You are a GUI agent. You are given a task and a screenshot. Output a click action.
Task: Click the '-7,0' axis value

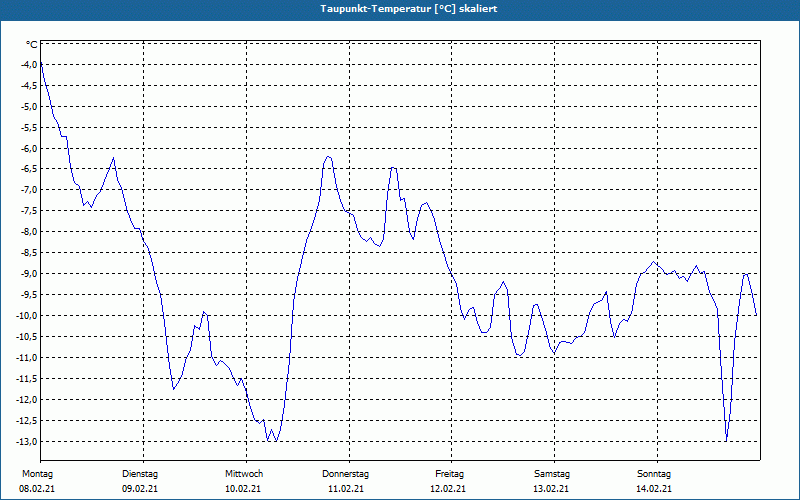pyautogui.click(x=29, y=190)
